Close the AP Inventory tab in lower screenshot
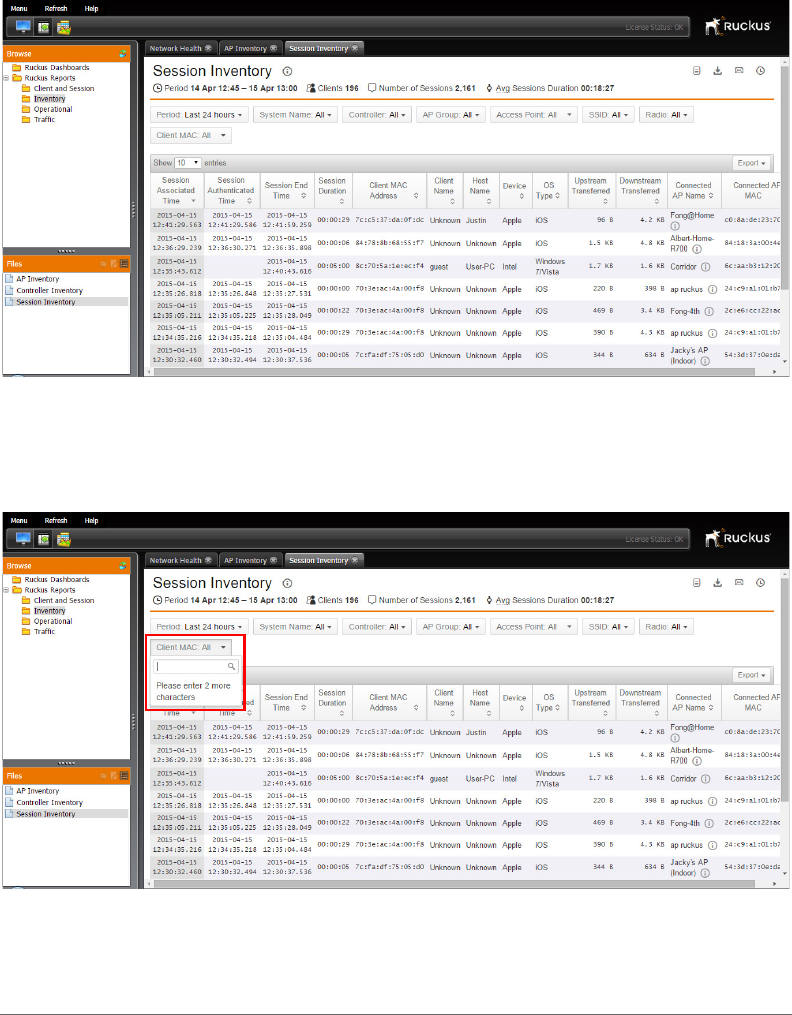Image resolution: width=792 pixels, height=1015 pixels. point(273,561)
